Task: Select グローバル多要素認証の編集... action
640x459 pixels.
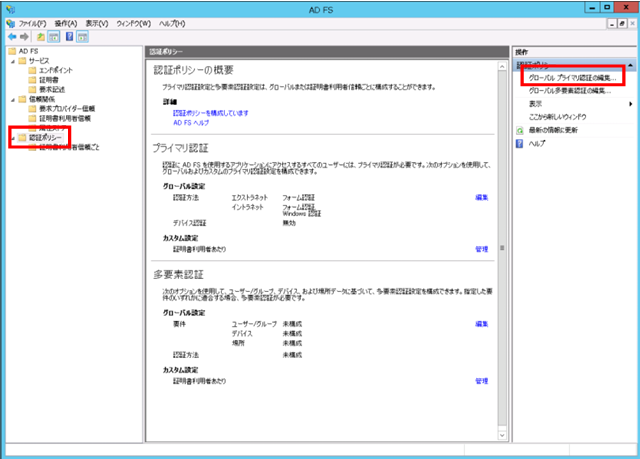Action: click(x=569, y=91)
